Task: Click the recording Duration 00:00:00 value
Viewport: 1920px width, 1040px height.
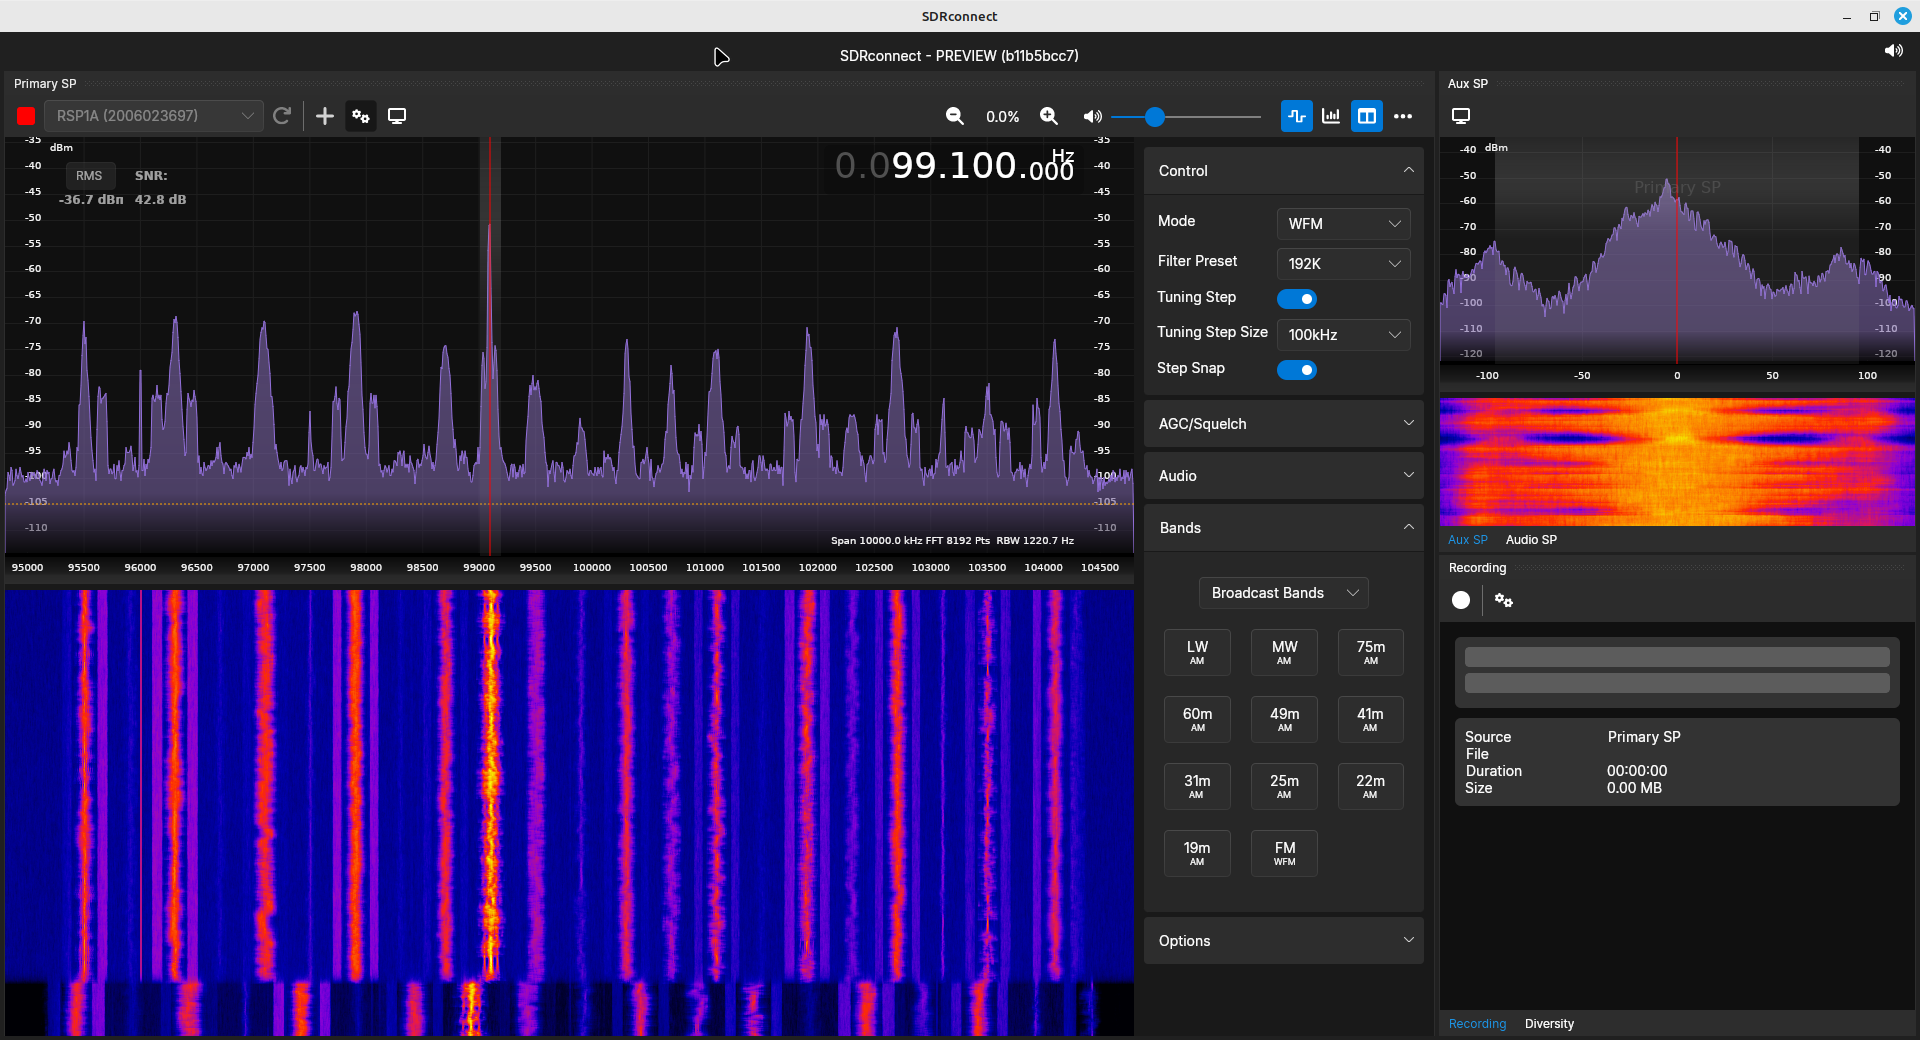Action: (1637, 771)
